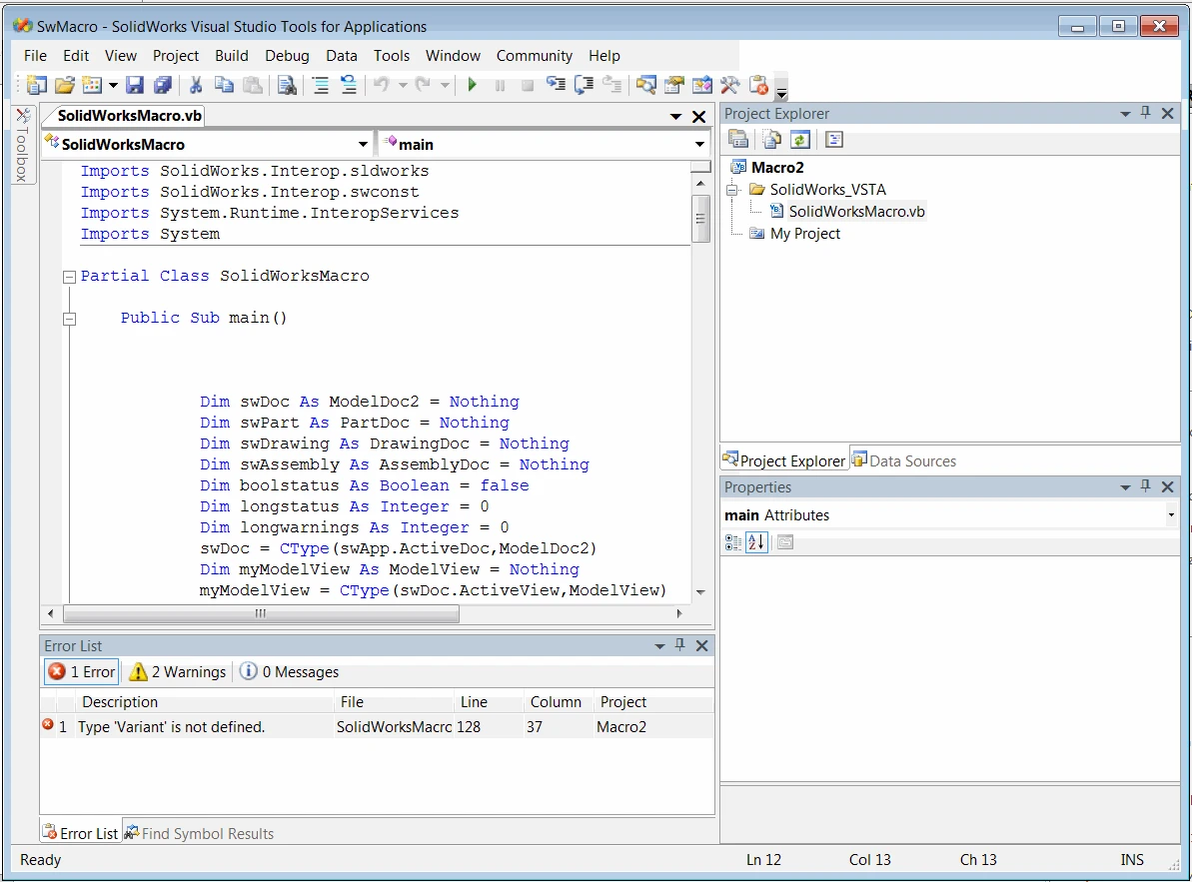Select SolidWorksMacro.vb in Project Explorer

(x=856, y=211)
